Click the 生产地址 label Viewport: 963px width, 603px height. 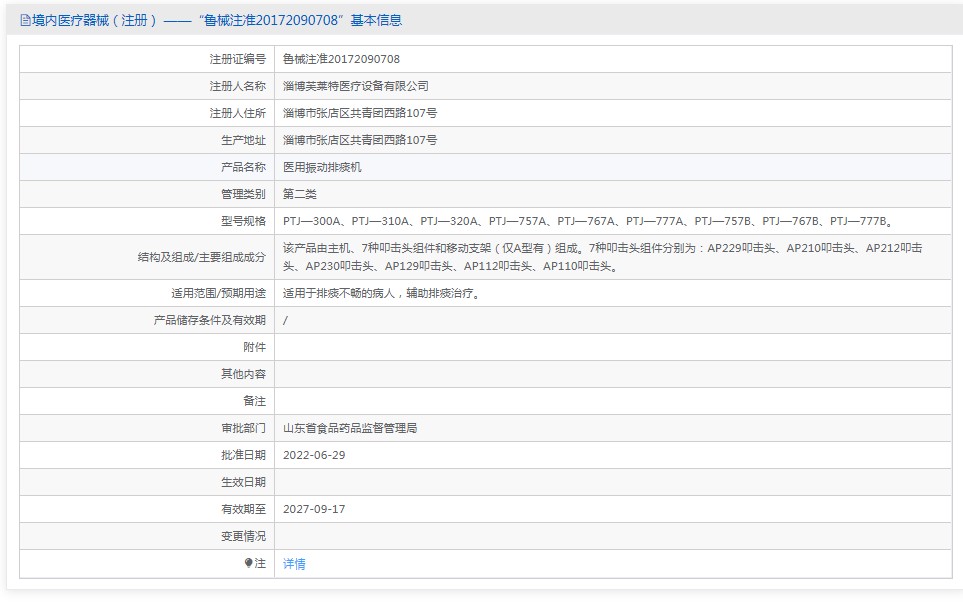pyautogui.click(x=243, y=140)
